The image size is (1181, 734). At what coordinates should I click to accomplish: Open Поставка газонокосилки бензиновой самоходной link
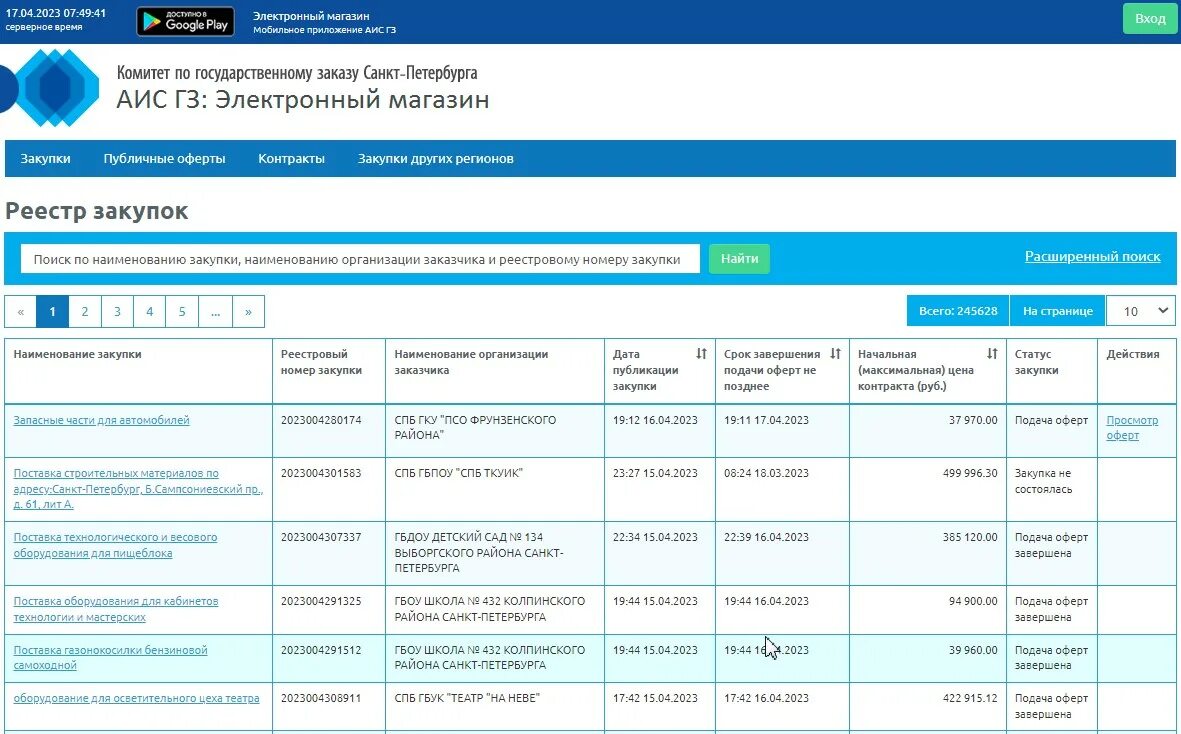click(110, 658)
